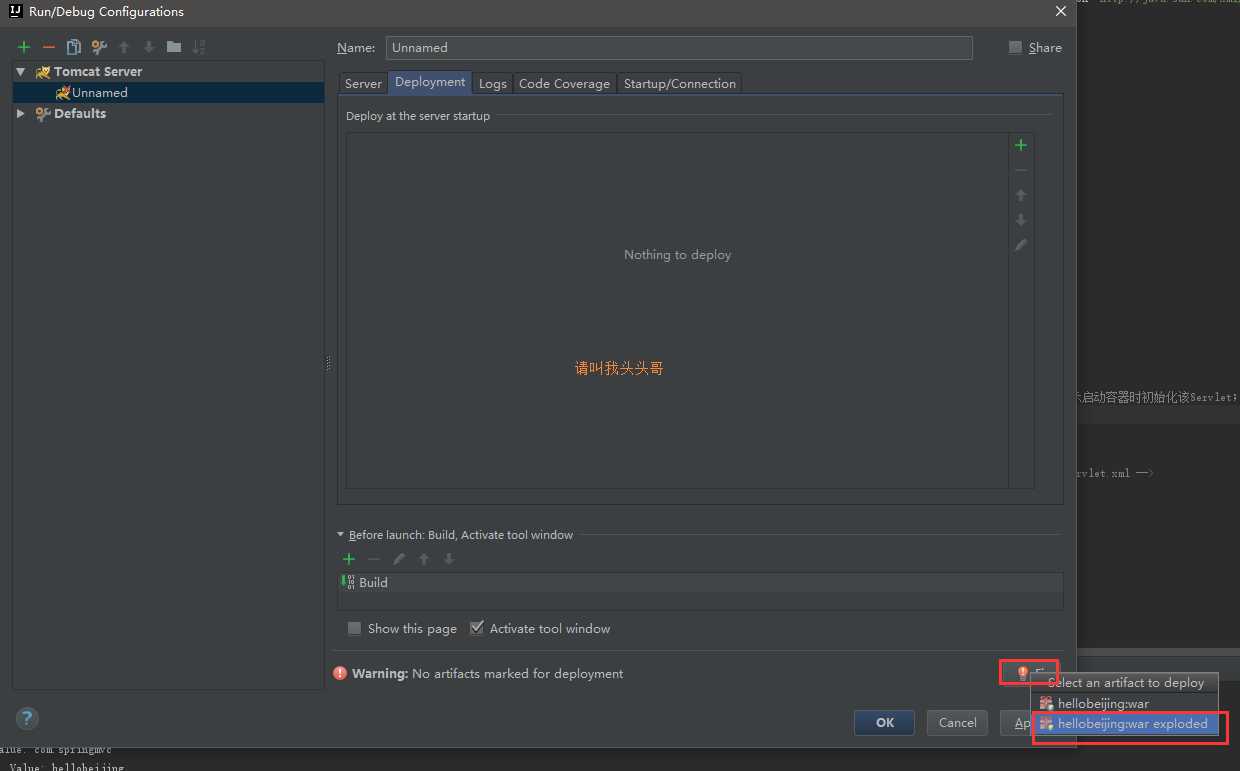Screen dimensions: 1240x771
Task: Select the Deployment tab
Action: (430, 82)
